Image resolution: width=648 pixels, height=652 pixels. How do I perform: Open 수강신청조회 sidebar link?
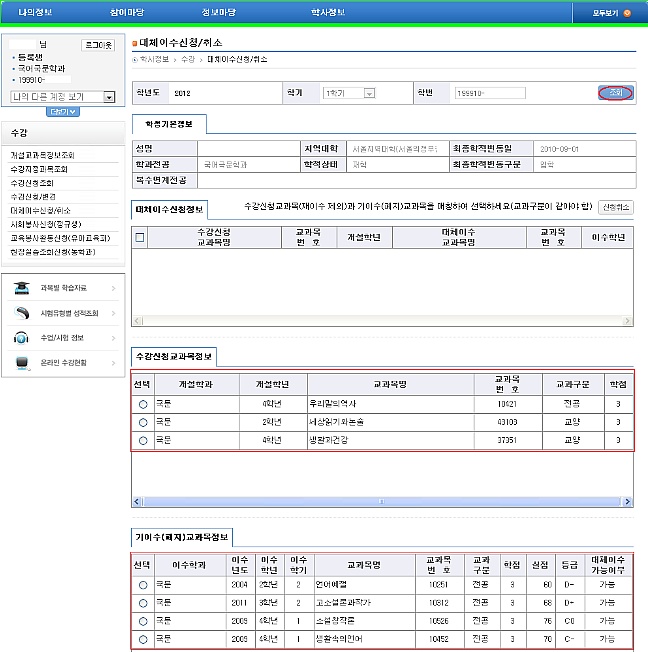click(x=32, y=183)
